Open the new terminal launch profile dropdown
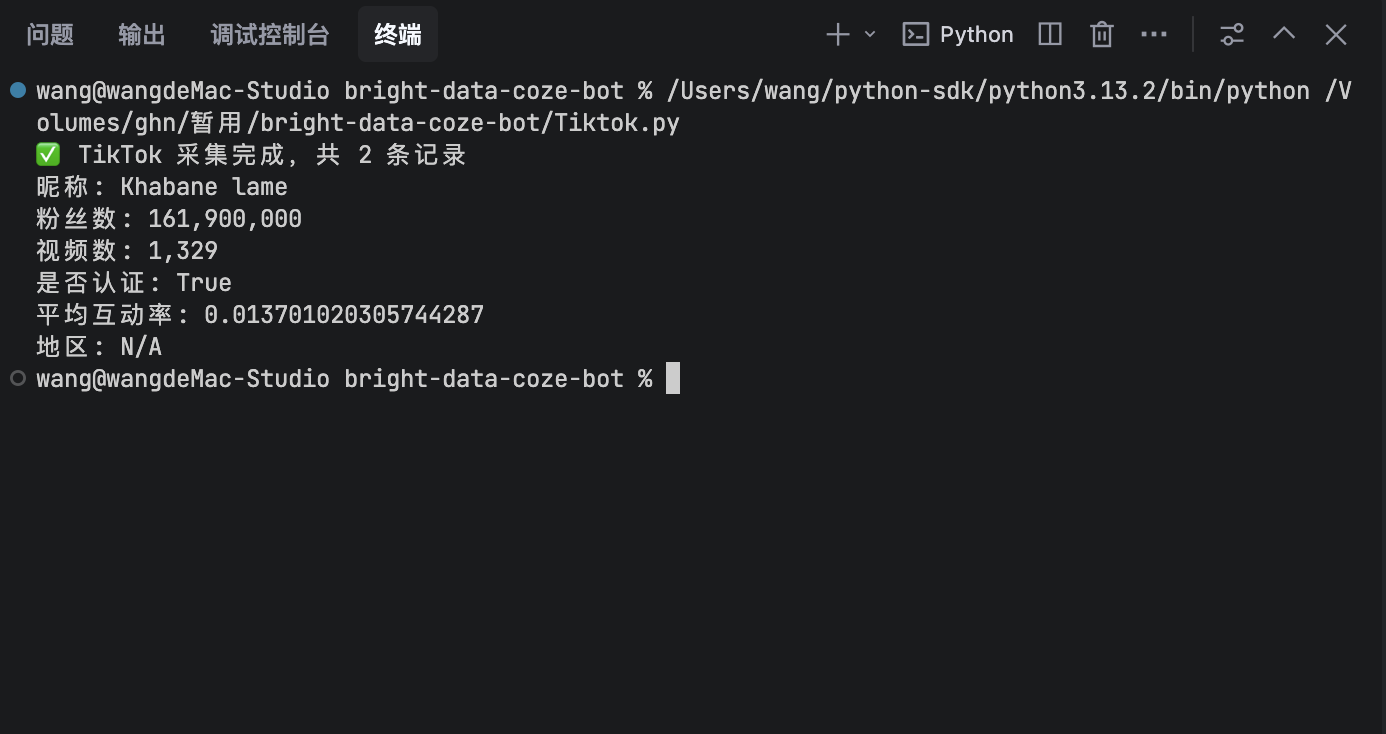This screenshot has width=1386, height=734. pyautogui.click(x=870, y=35)
